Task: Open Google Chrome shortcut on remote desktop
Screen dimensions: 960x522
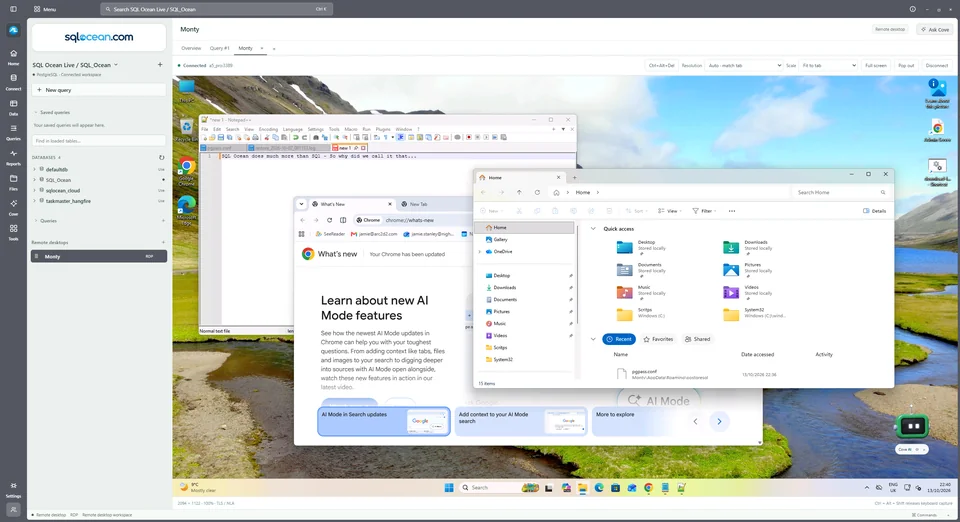Action: [187, 172]
